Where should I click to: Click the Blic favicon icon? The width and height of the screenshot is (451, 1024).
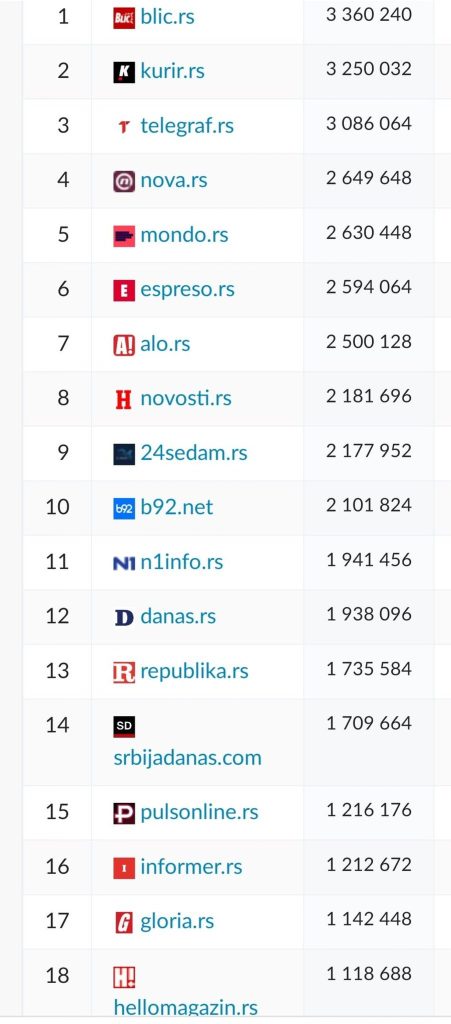coord(124,18)
